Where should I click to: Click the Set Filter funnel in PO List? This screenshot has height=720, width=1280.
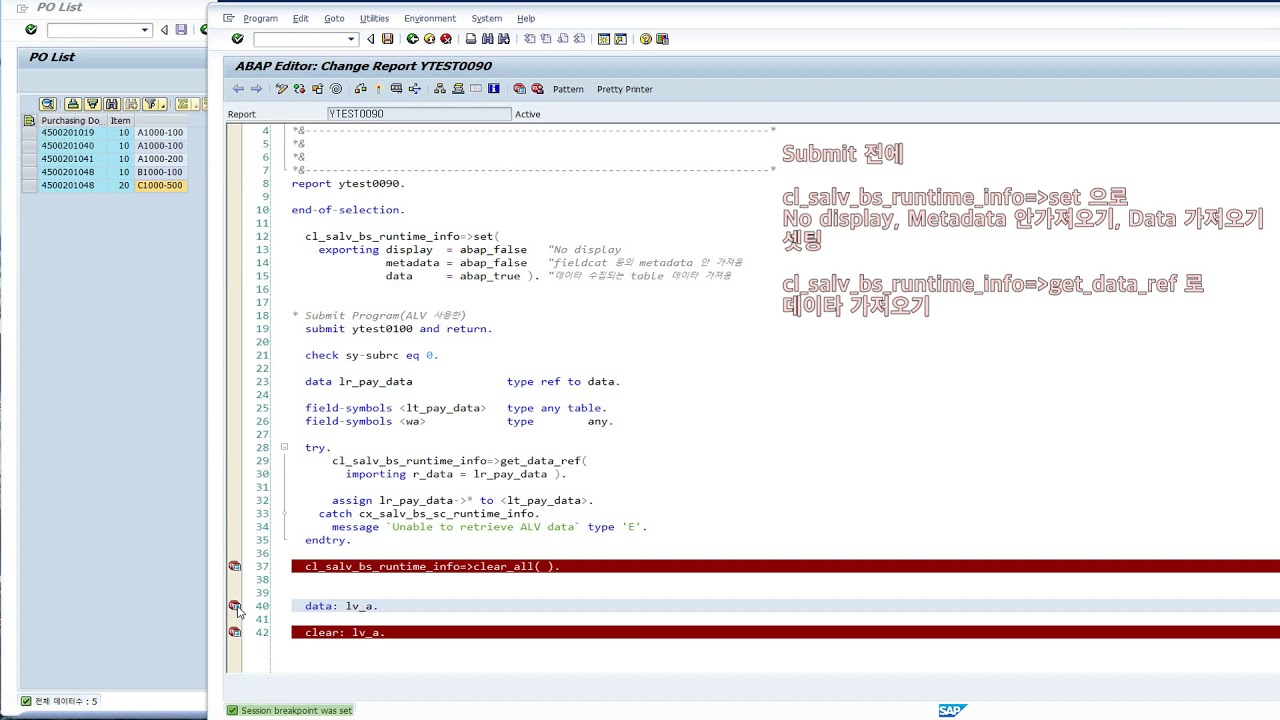click(x=150, y=104)
